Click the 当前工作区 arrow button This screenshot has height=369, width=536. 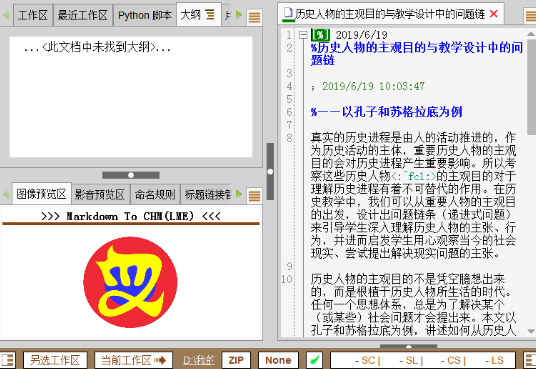pos(134,360)
